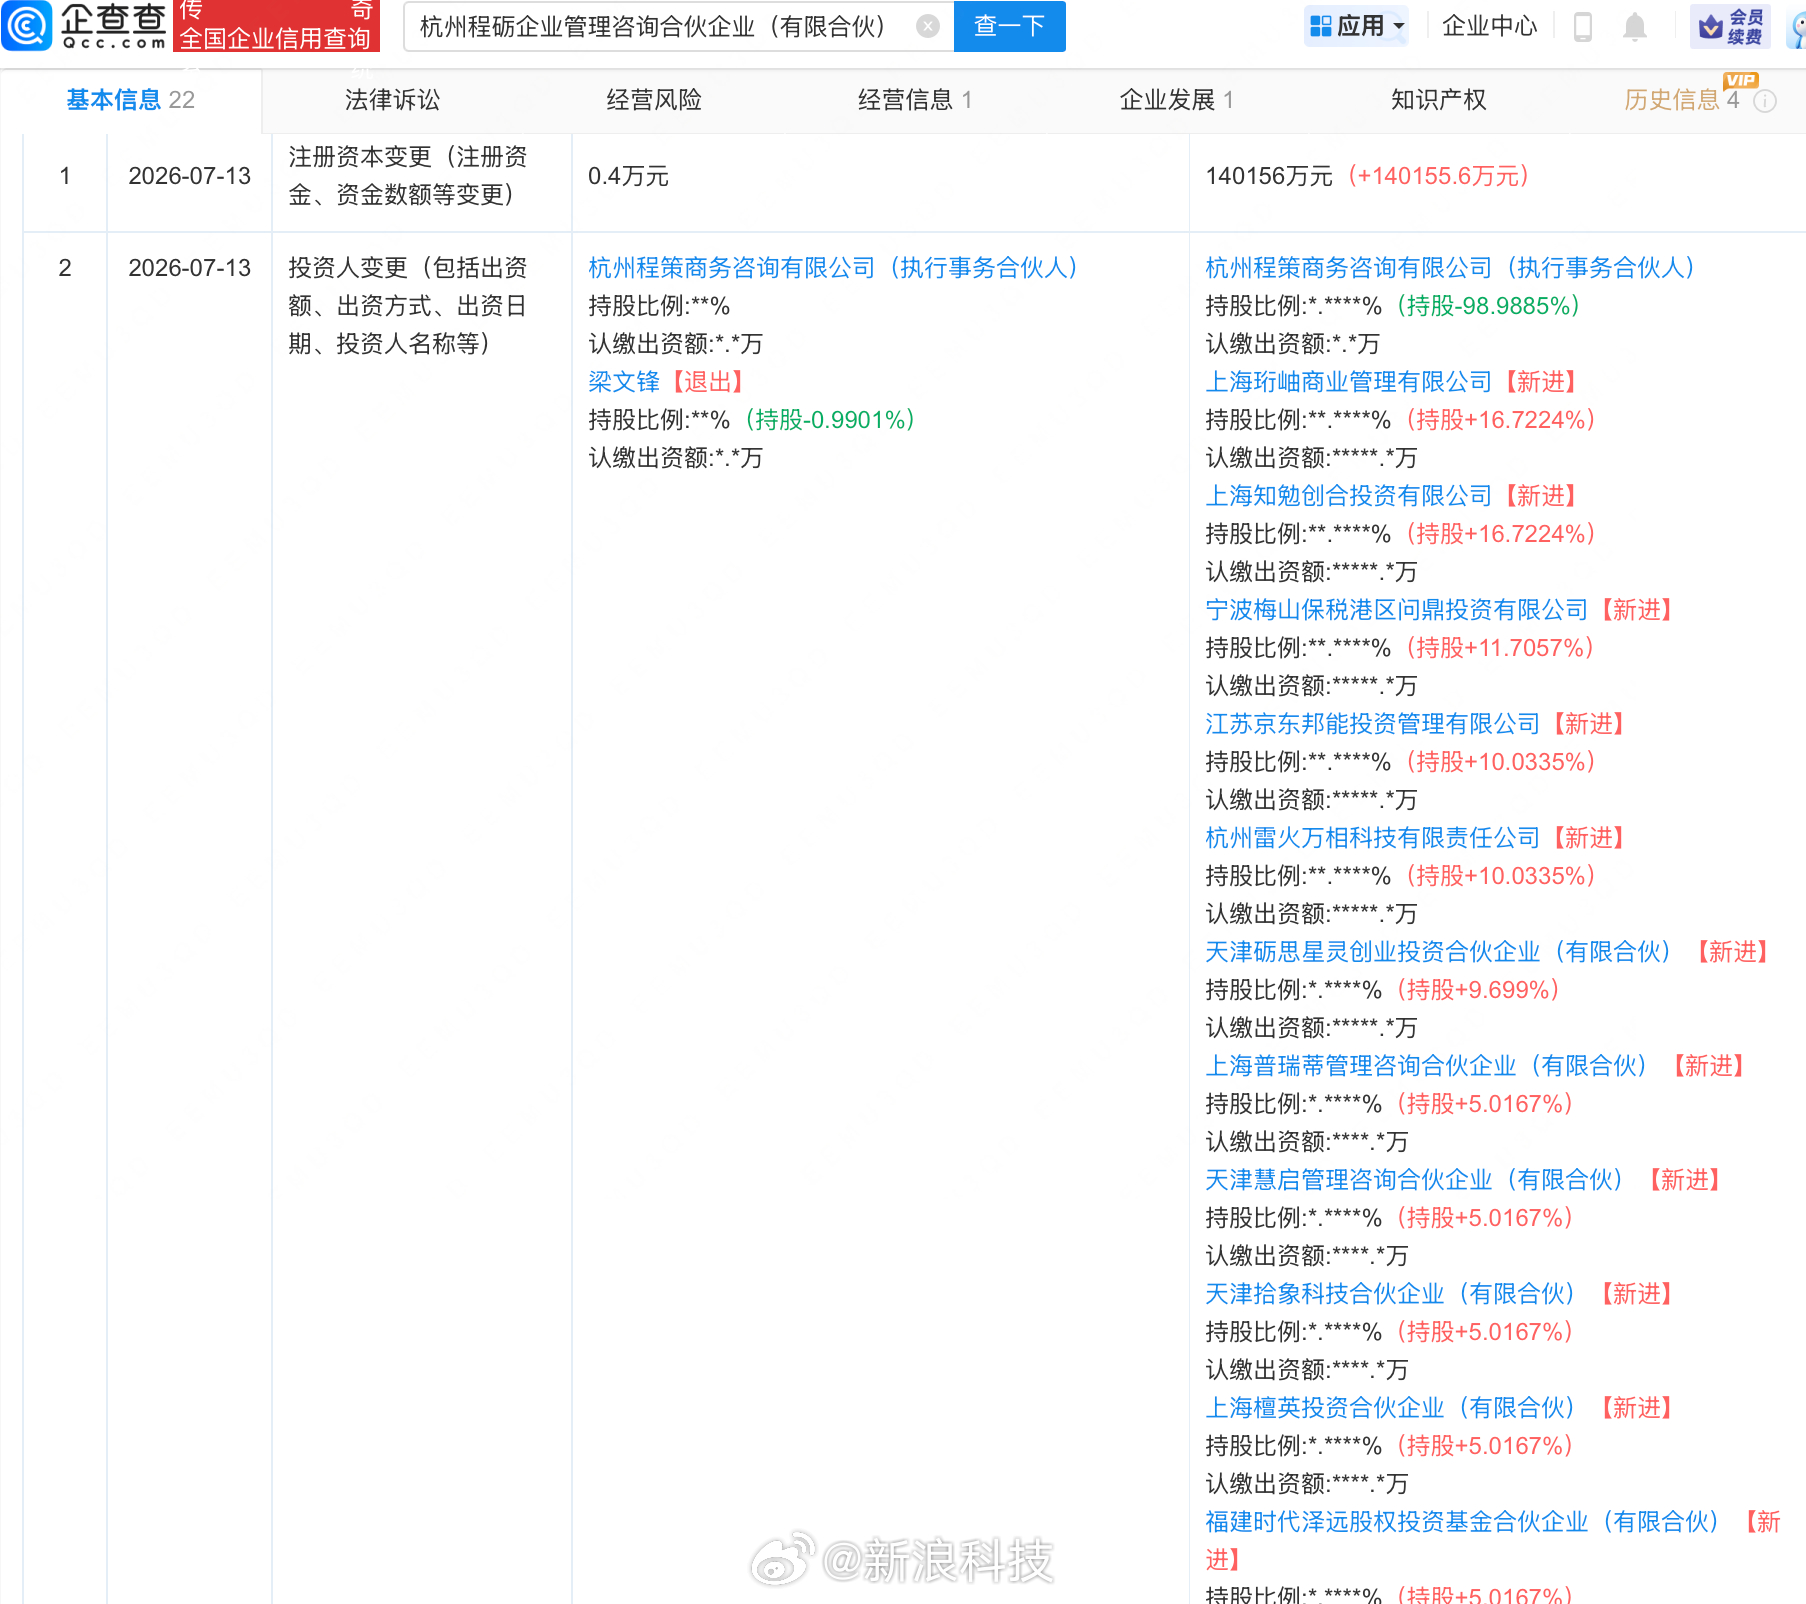Open 企业中心 link
This screenshot has width=1806, height=1604.
(1489, 26)
